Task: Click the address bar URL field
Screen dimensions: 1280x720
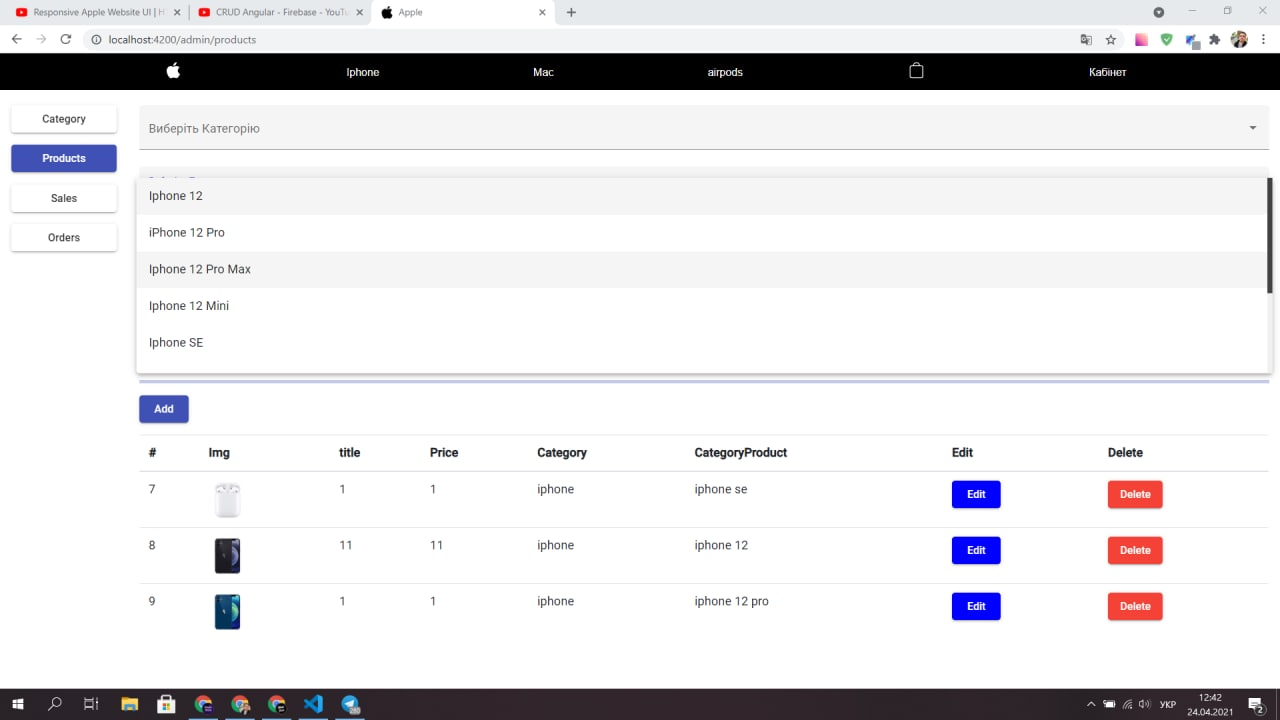Action: pyautogui.click(x=580, y=40)
